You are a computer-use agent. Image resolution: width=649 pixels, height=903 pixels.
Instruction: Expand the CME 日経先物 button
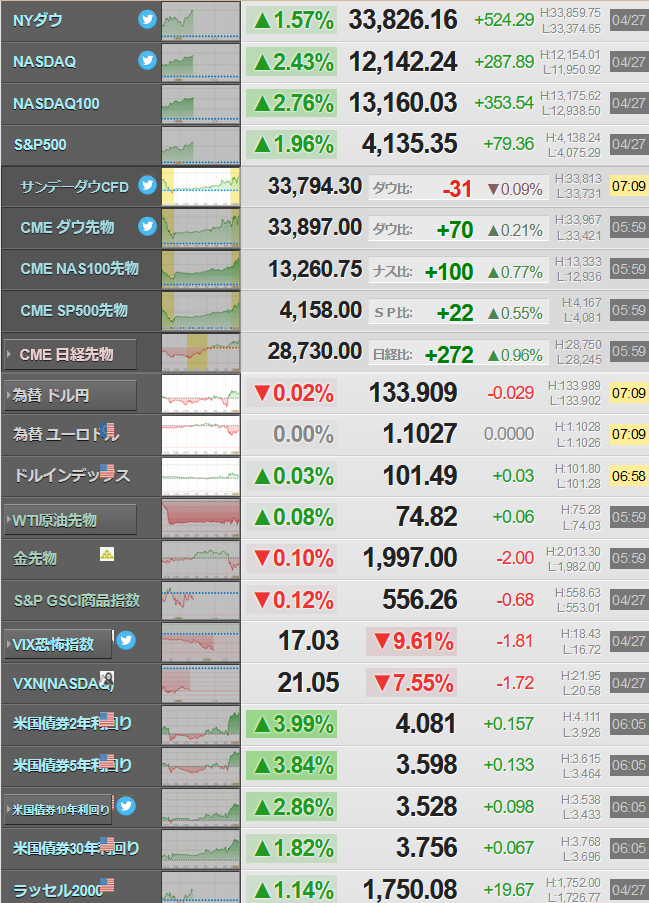[x=70, y=354]
